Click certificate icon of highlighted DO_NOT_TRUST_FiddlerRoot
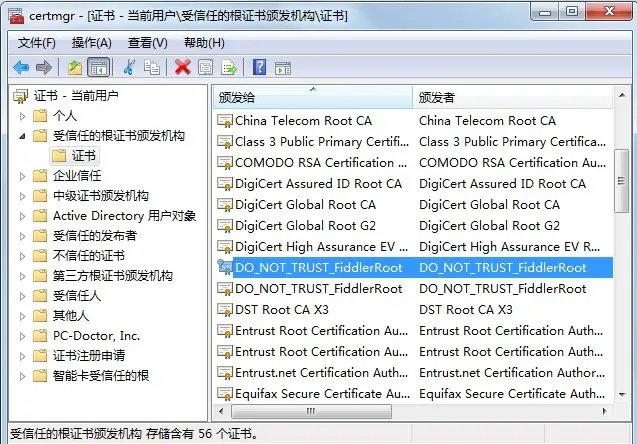Image resolution: width=637 pixels, height=444 pixels. (x=225, y=267)
